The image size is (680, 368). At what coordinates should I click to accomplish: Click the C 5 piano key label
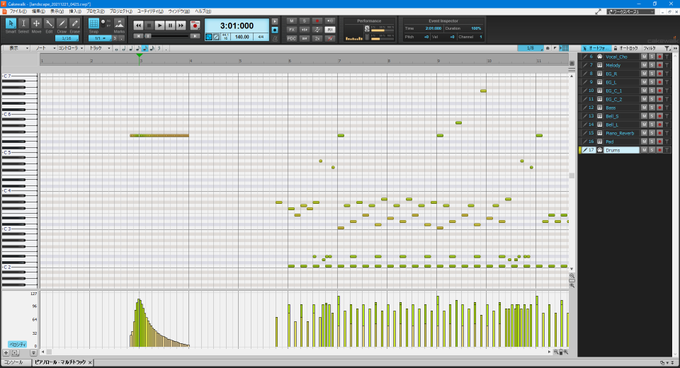coord(7,153)
